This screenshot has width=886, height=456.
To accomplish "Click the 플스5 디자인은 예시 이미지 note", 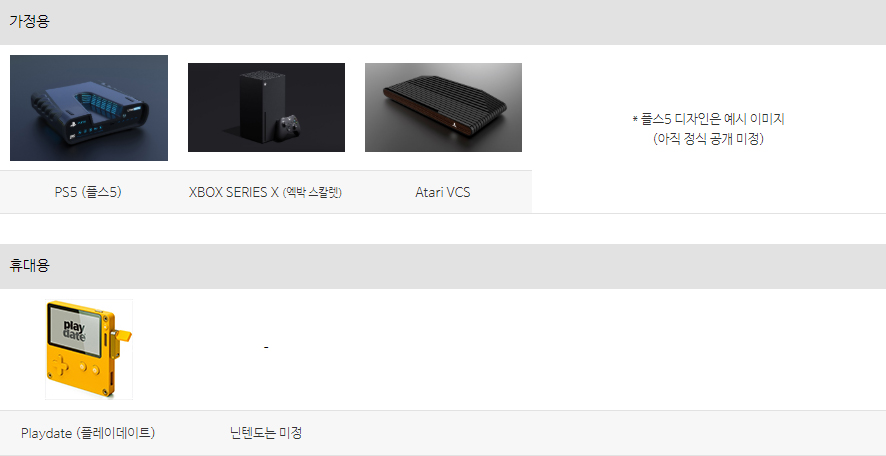I will (x=709, y=119).
